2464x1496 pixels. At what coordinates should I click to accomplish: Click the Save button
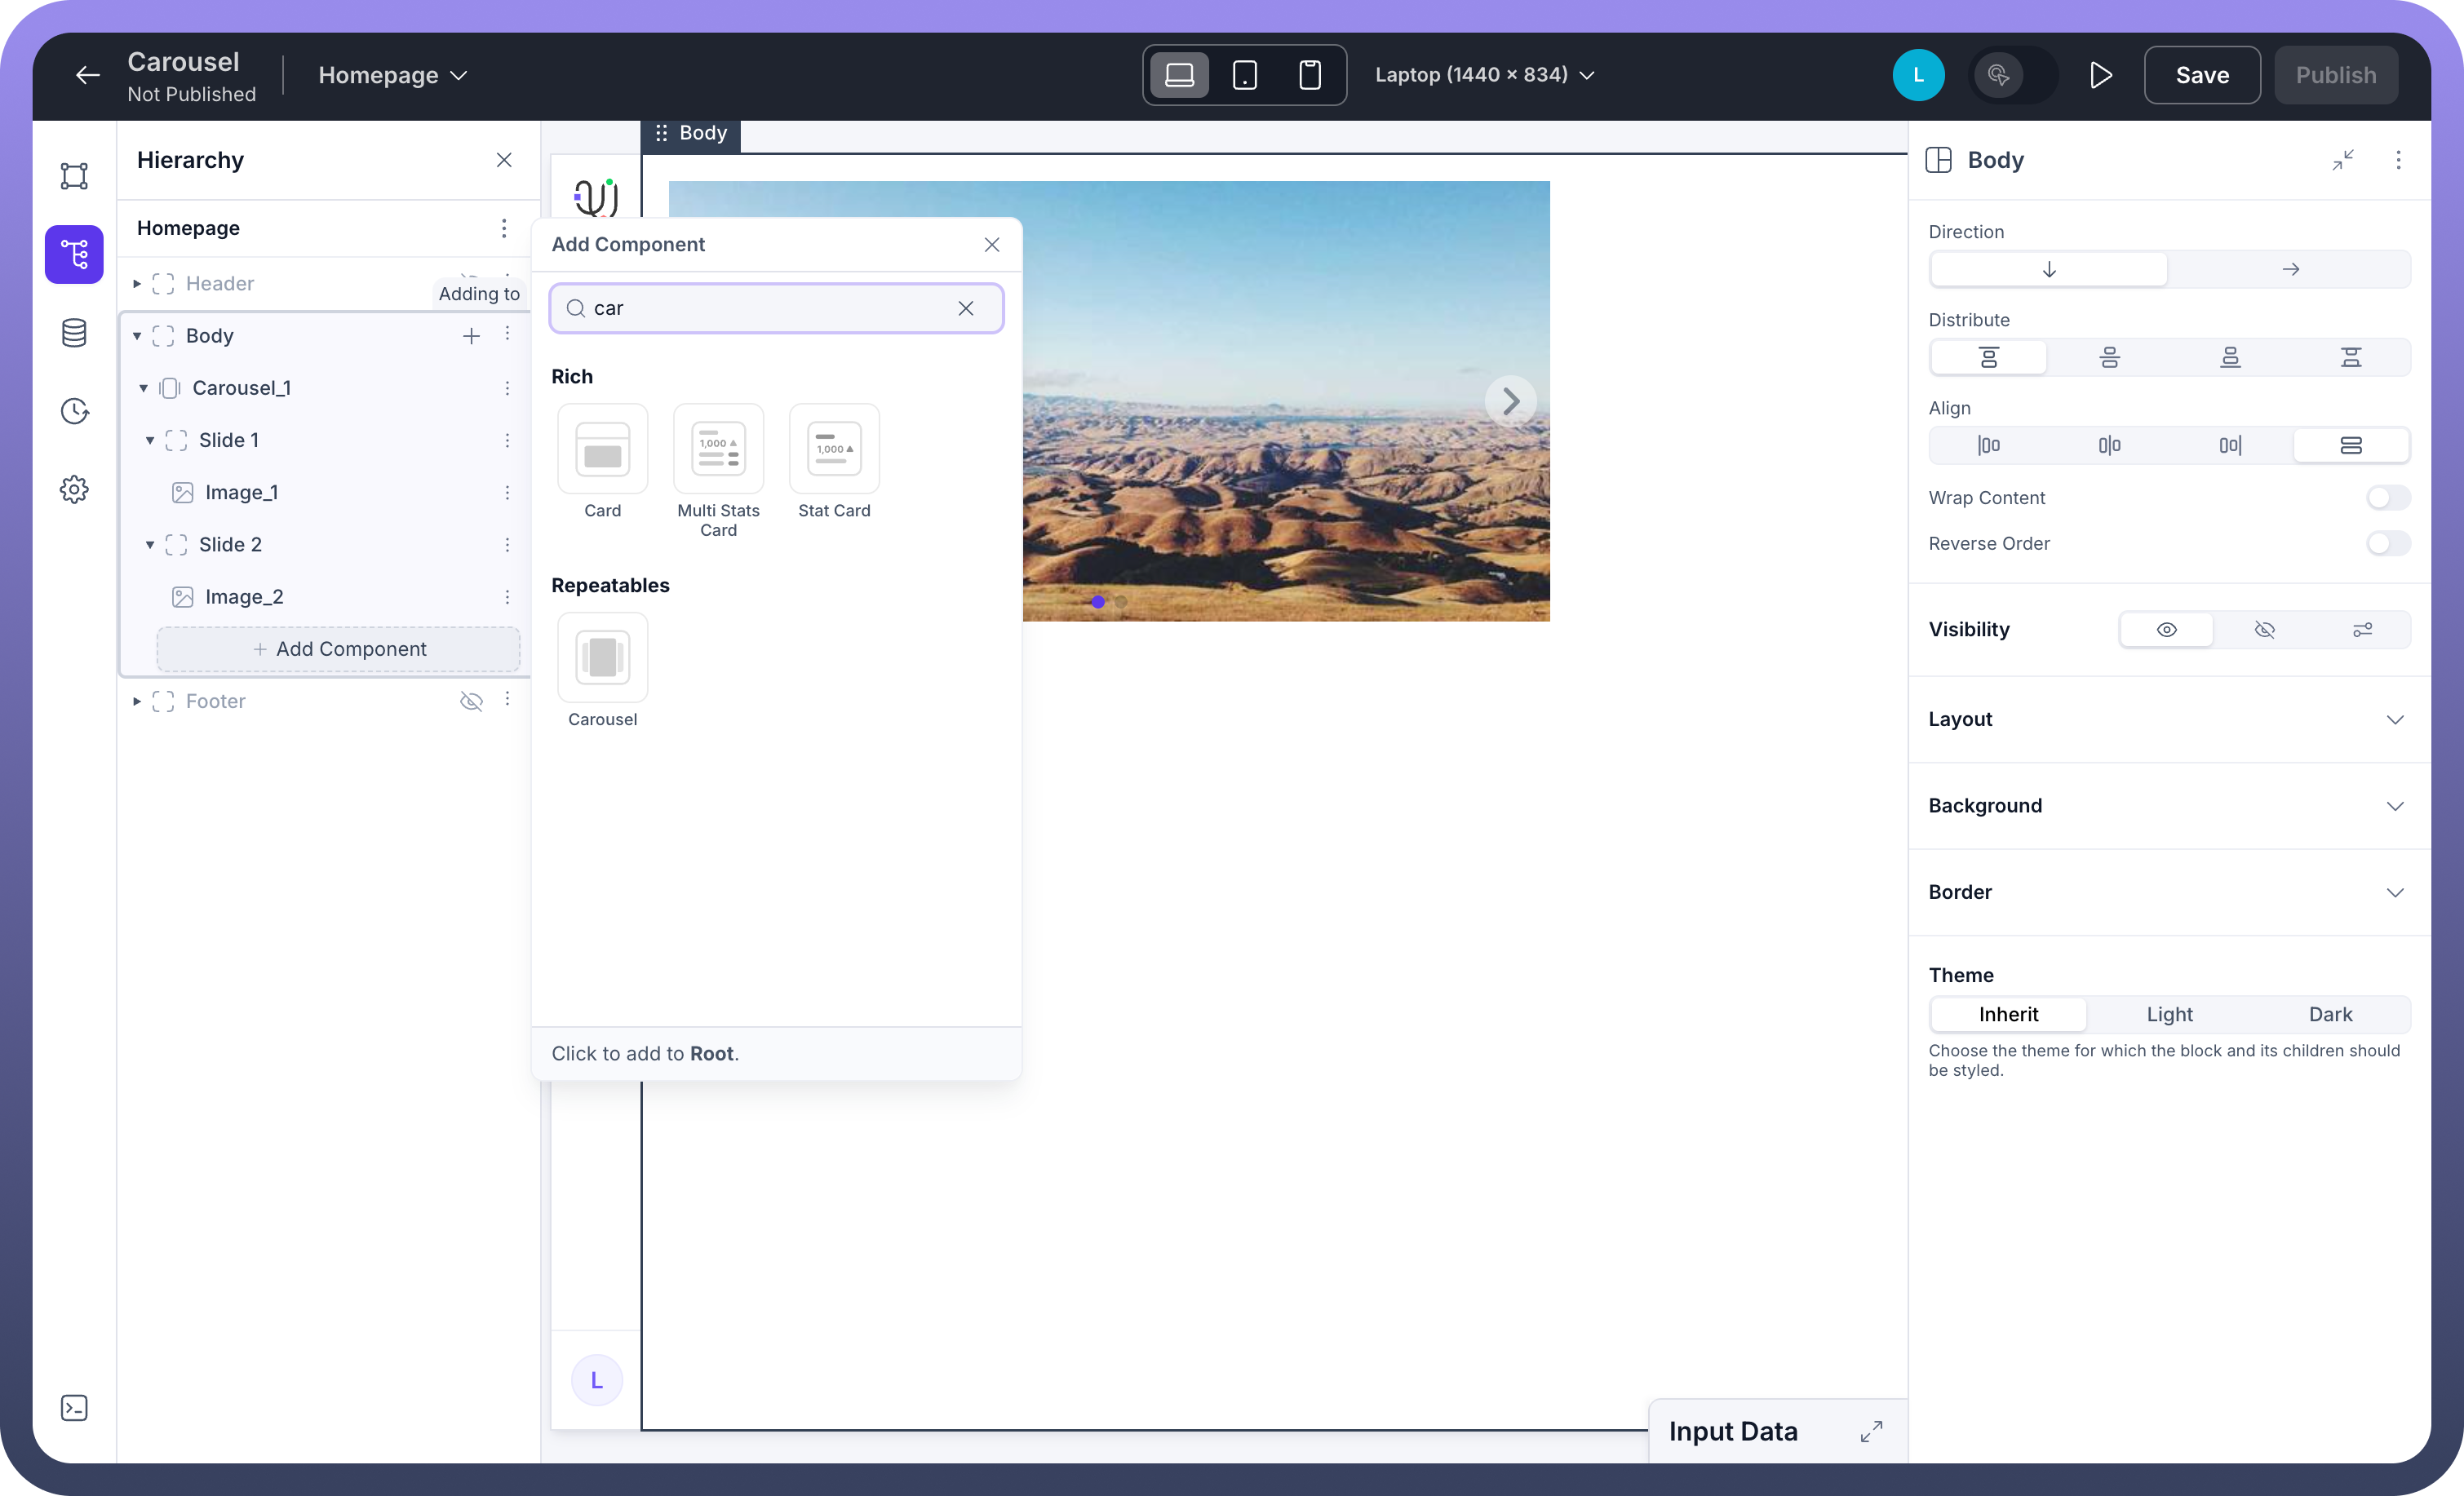2201,75
